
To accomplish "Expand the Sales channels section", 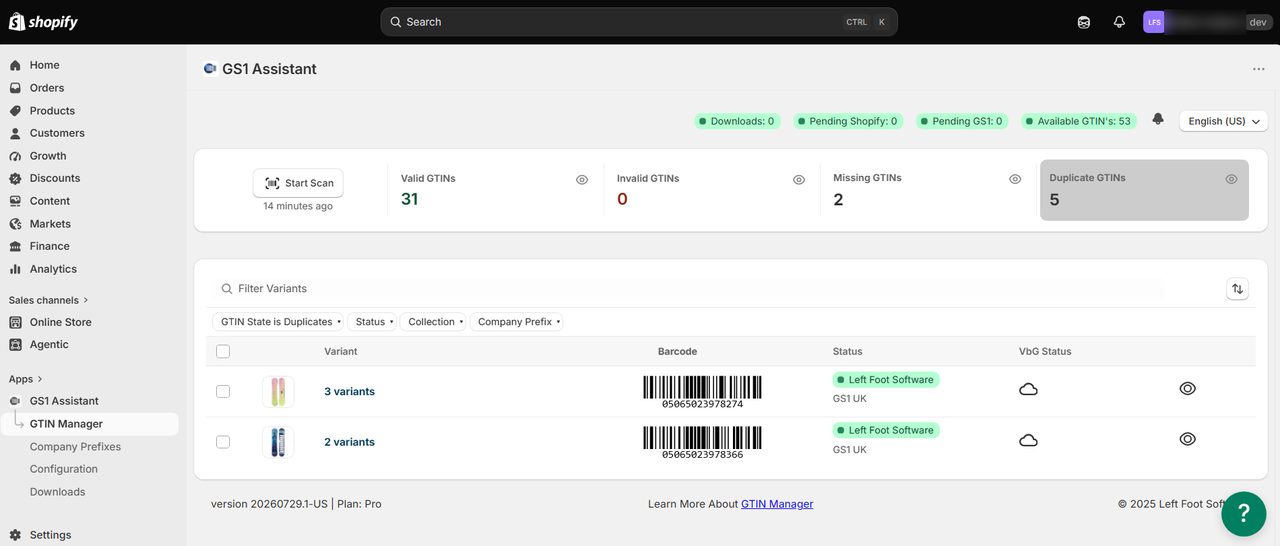I will click(x=49, y=300).
